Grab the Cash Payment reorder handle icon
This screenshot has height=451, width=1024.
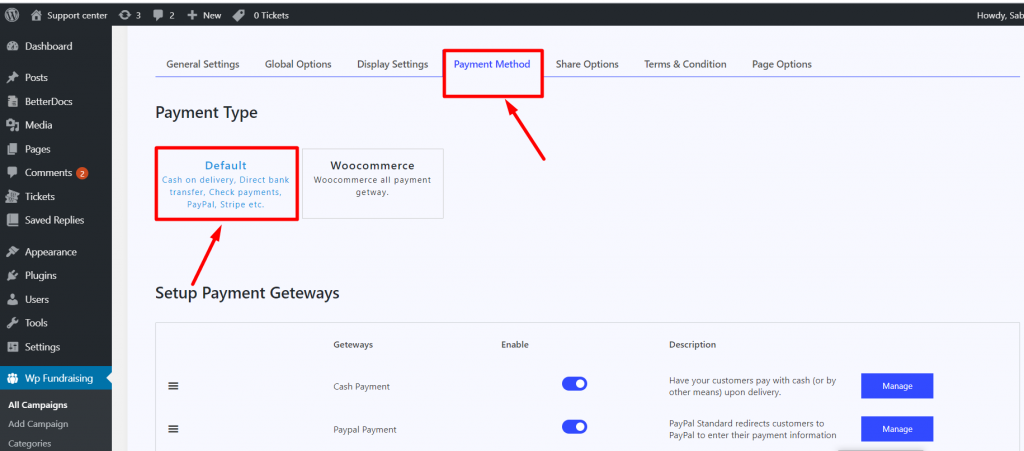tap(173, 386)
